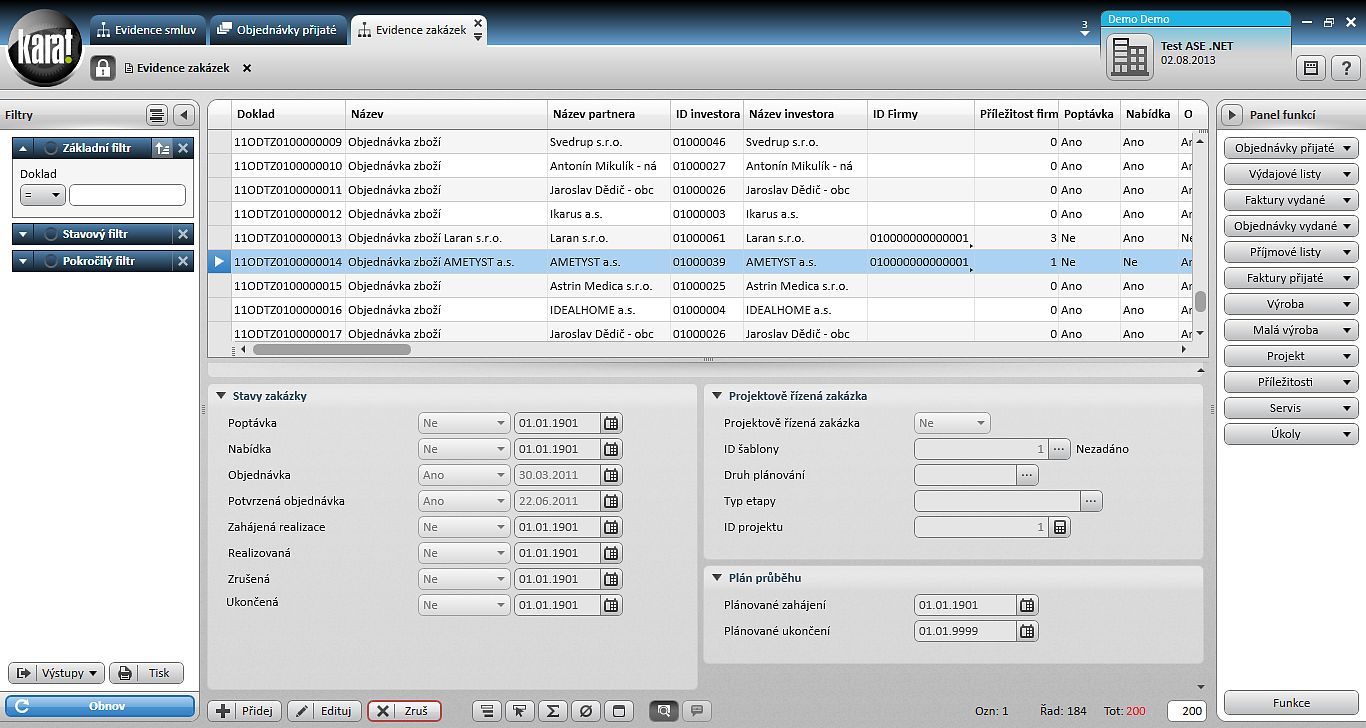Click the company building icon for Test ASE .NET
The height and width of the screenshot is (728, 1366).
1130,56
